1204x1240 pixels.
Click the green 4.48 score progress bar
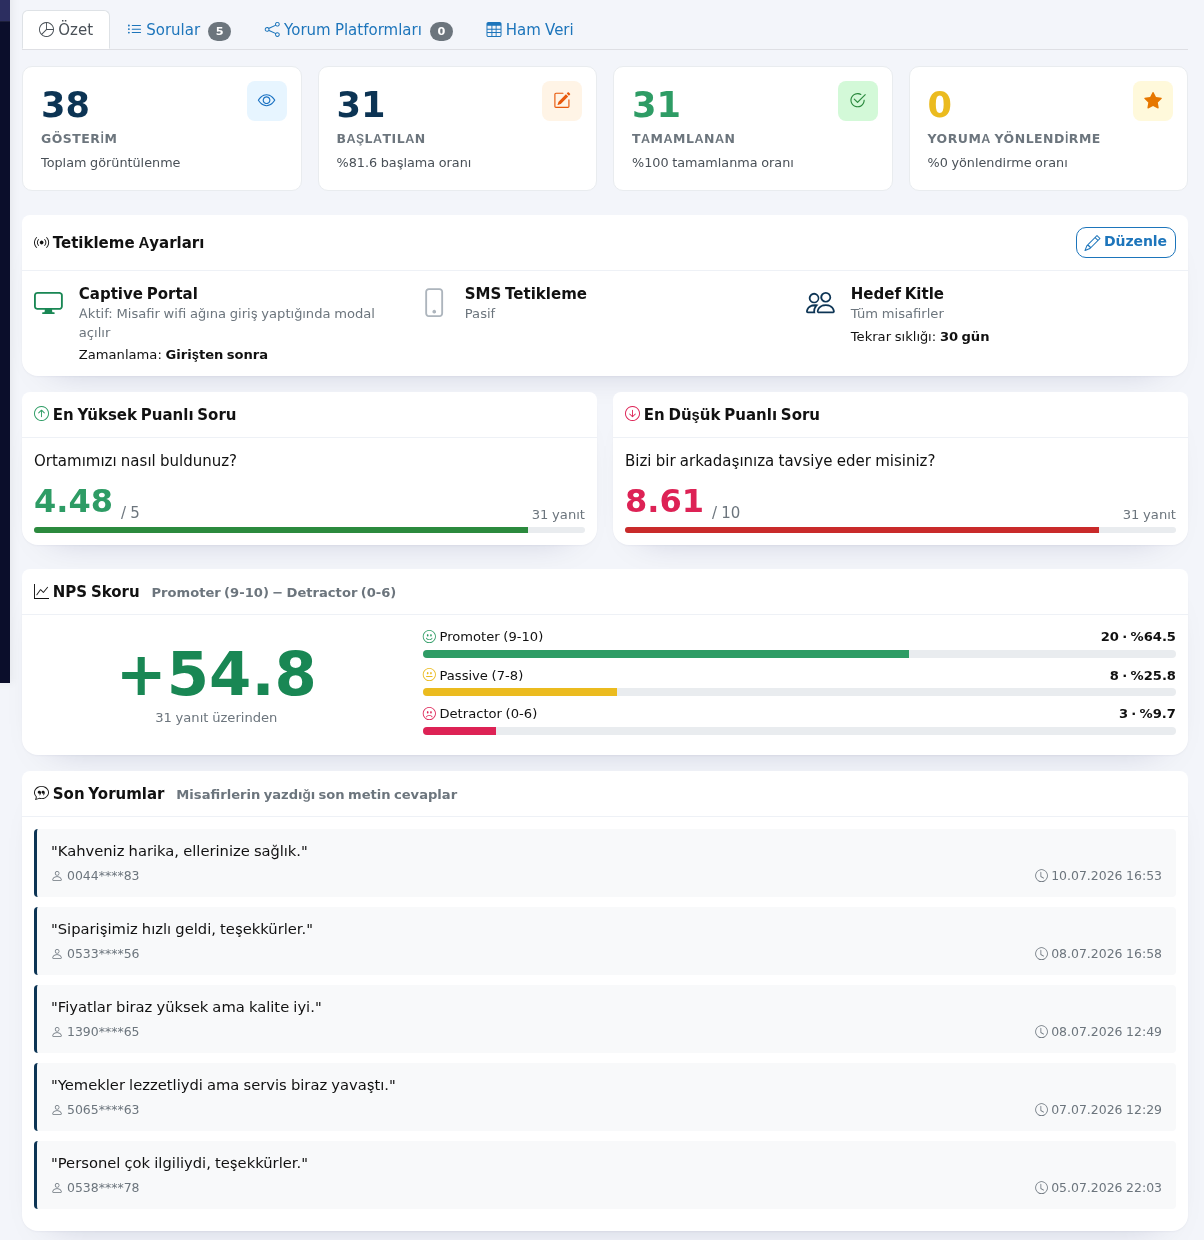310,530
